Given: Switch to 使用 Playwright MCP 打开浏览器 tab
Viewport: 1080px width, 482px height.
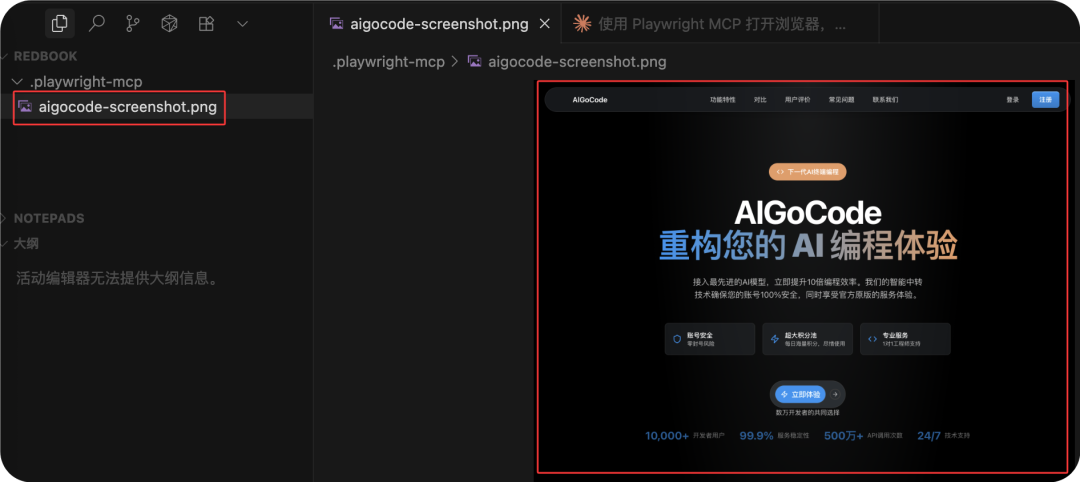Looking at the screenshot, I should (720, 24).
